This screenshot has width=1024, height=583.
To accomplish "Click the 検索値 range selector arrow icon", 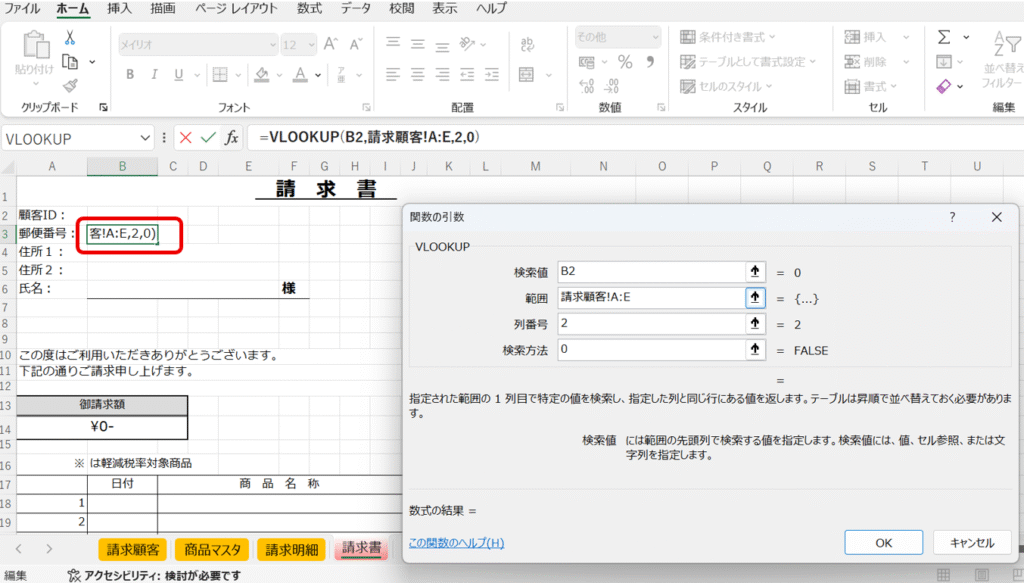I will [755, 271].
